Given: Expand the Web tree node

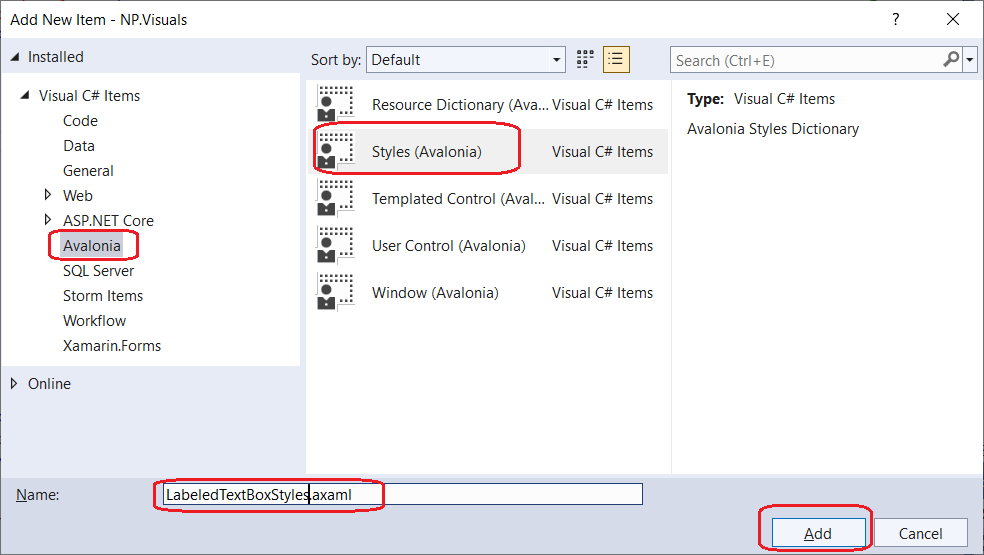Looking at the screenshot, I should coord(48,195).
